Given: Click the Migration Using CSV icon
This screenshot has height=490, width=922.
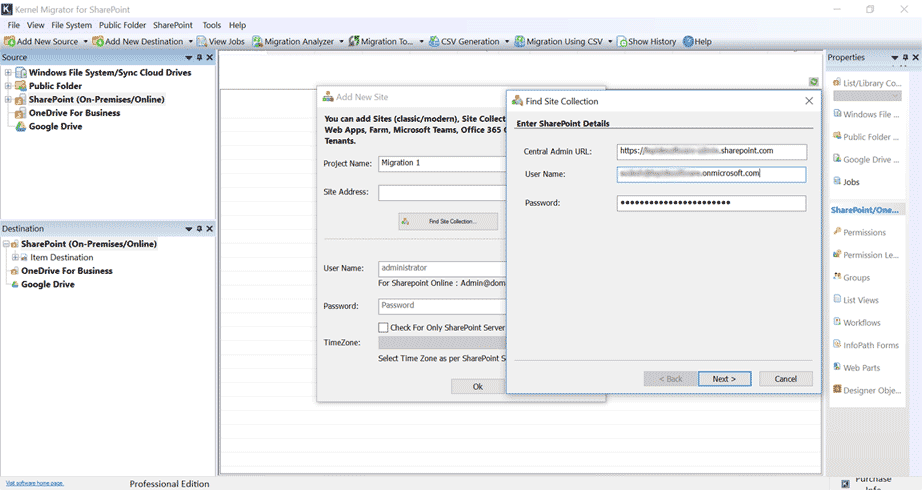Looking at the screenshot, I should (519, 42).
